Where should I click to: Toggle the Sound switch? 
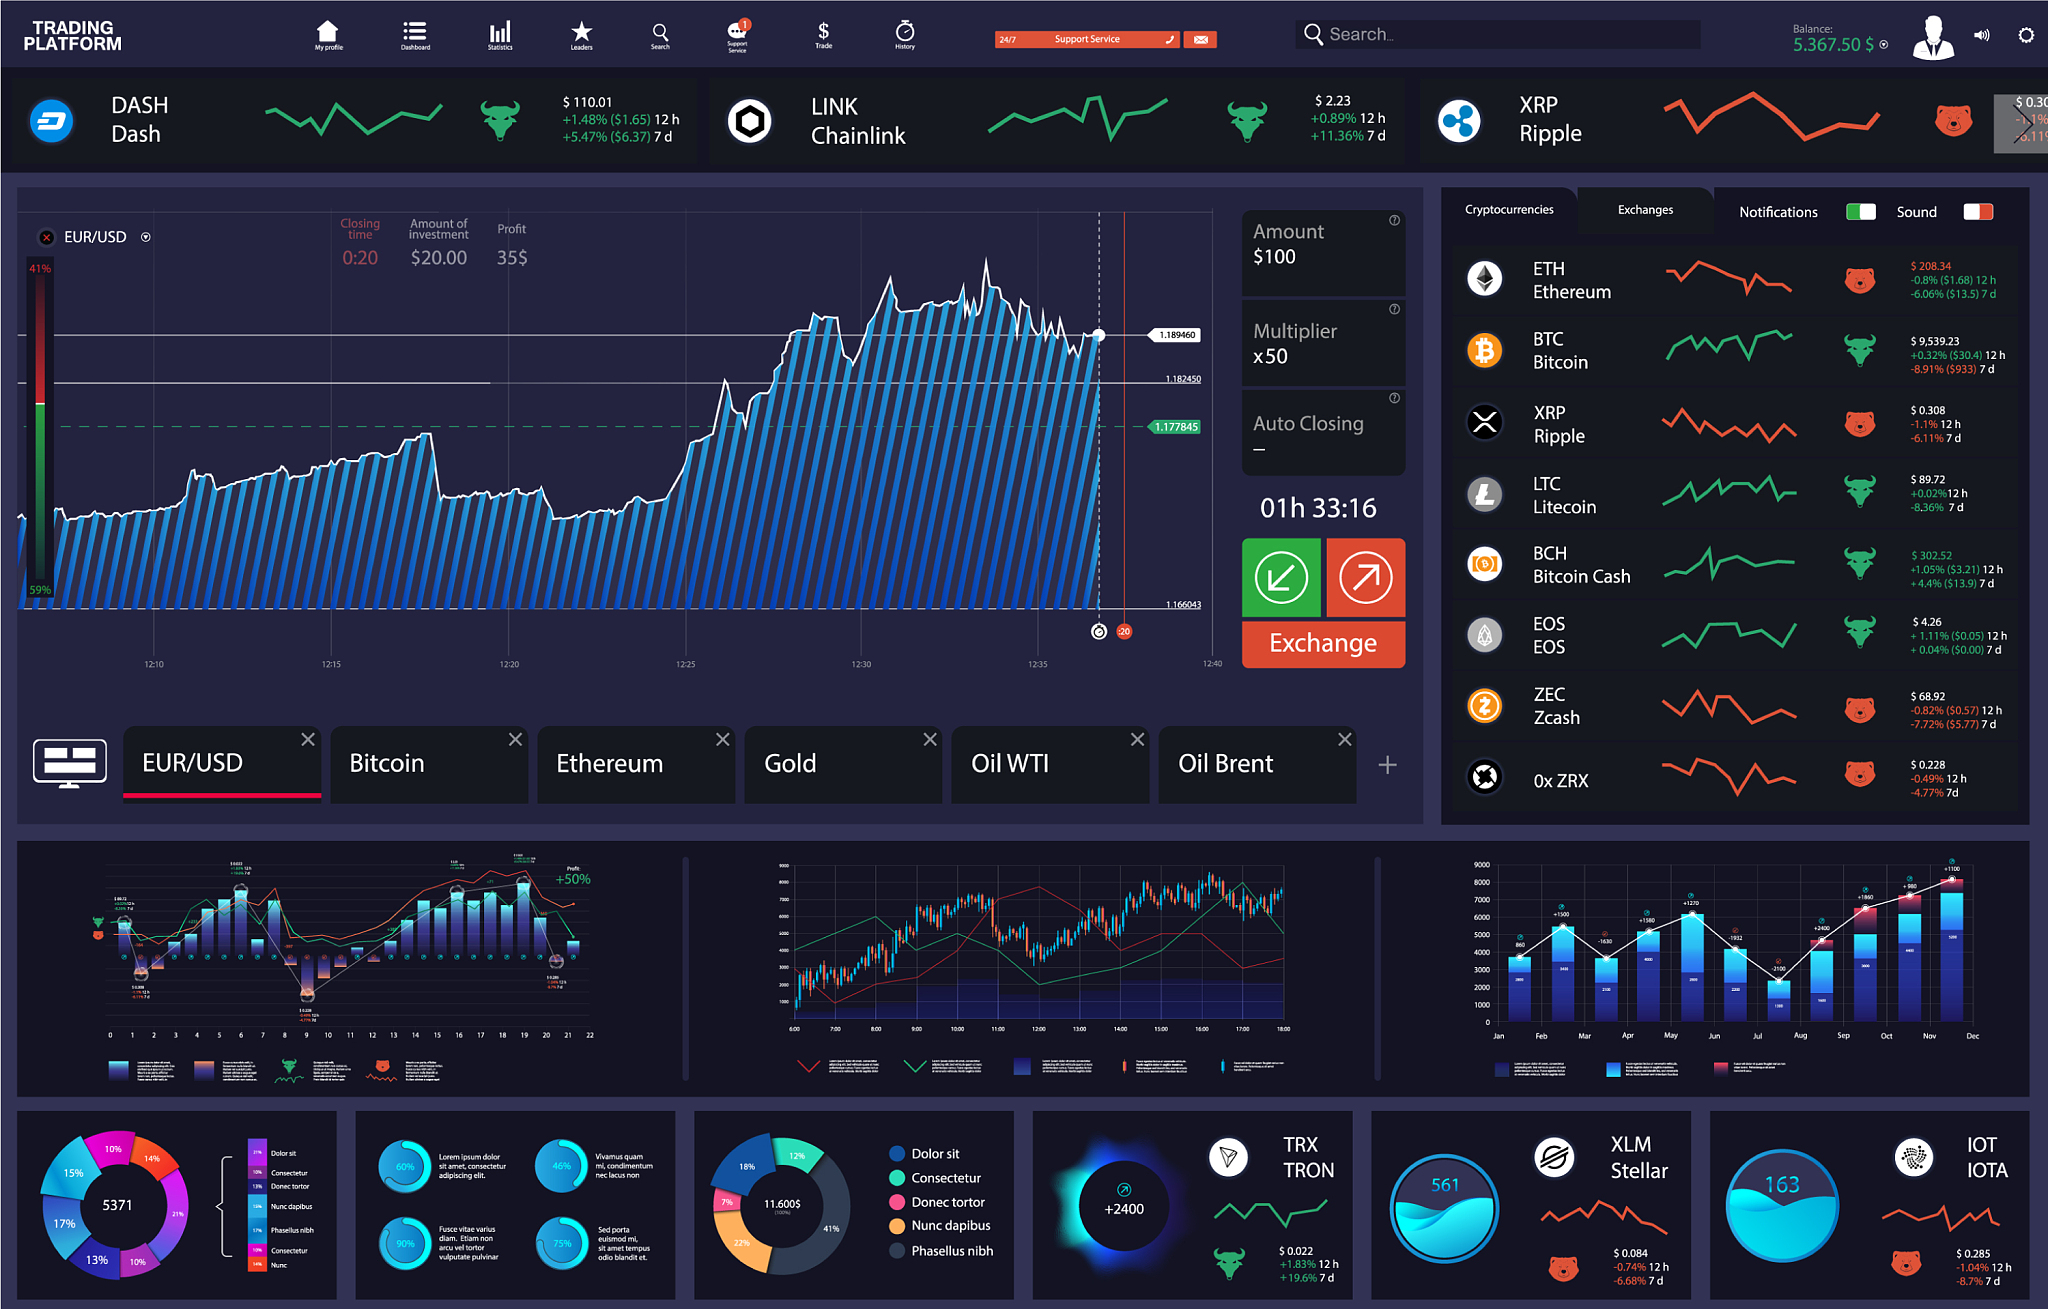(1977, 212)
